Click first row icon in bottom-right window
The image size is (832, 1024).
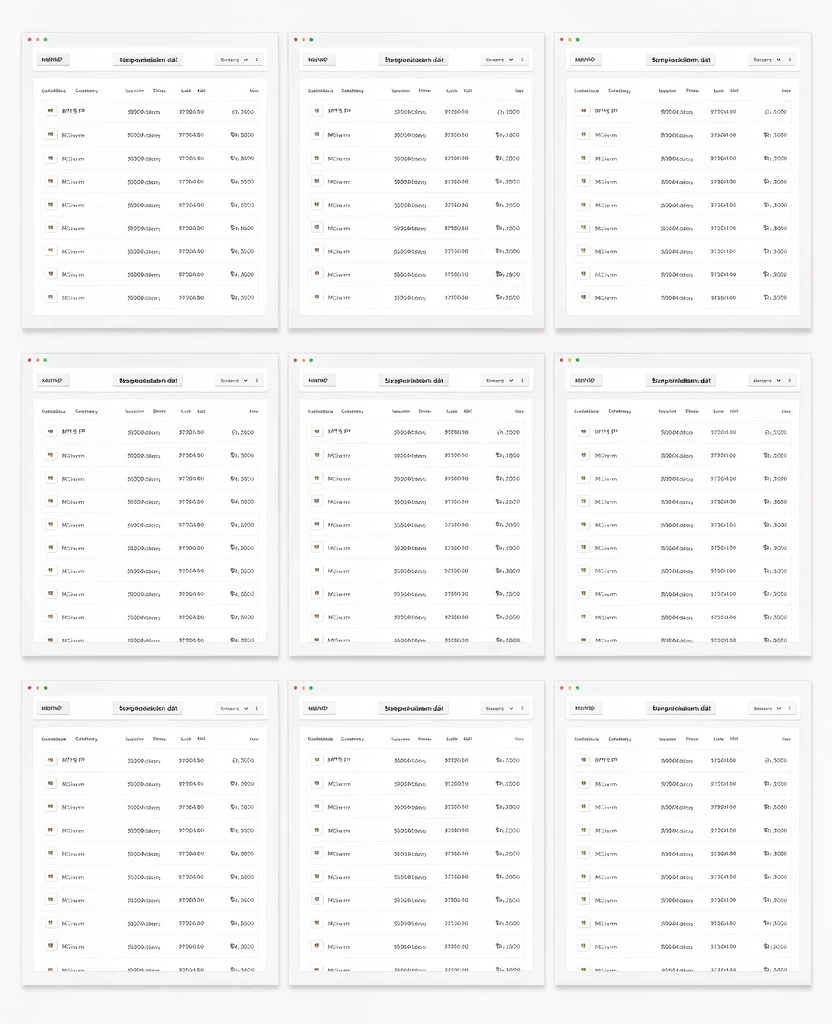[583, 760]
